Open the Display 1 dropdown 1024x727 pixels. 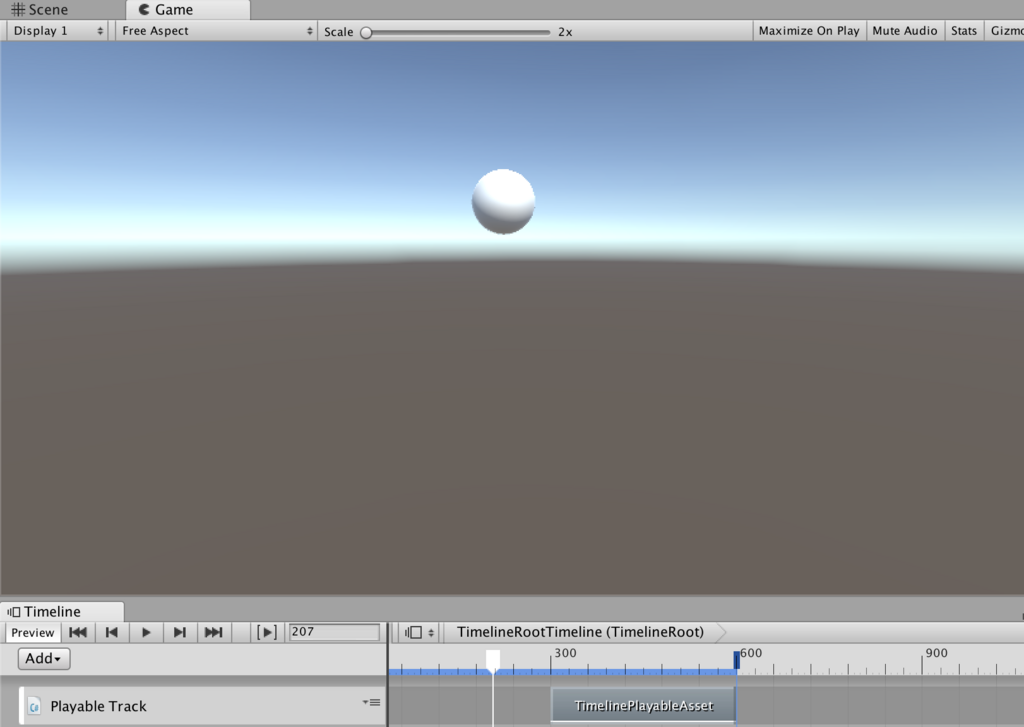click(x=57, y=31)
